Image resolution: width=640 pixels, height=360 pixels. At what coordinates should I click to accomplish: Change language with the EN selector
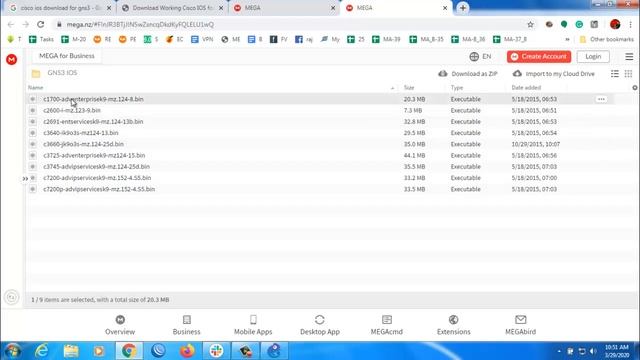tap(480, 57)
